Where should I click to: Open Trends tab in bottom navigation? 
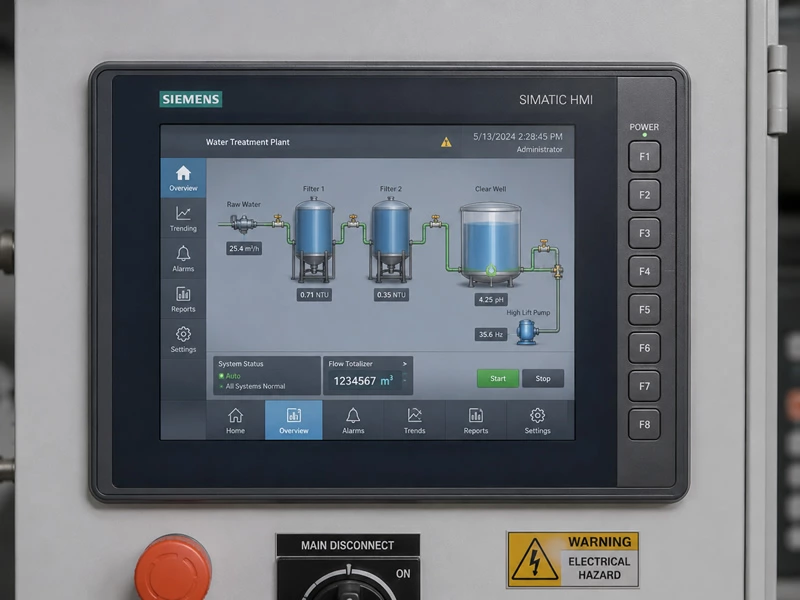tap(414, 420)
